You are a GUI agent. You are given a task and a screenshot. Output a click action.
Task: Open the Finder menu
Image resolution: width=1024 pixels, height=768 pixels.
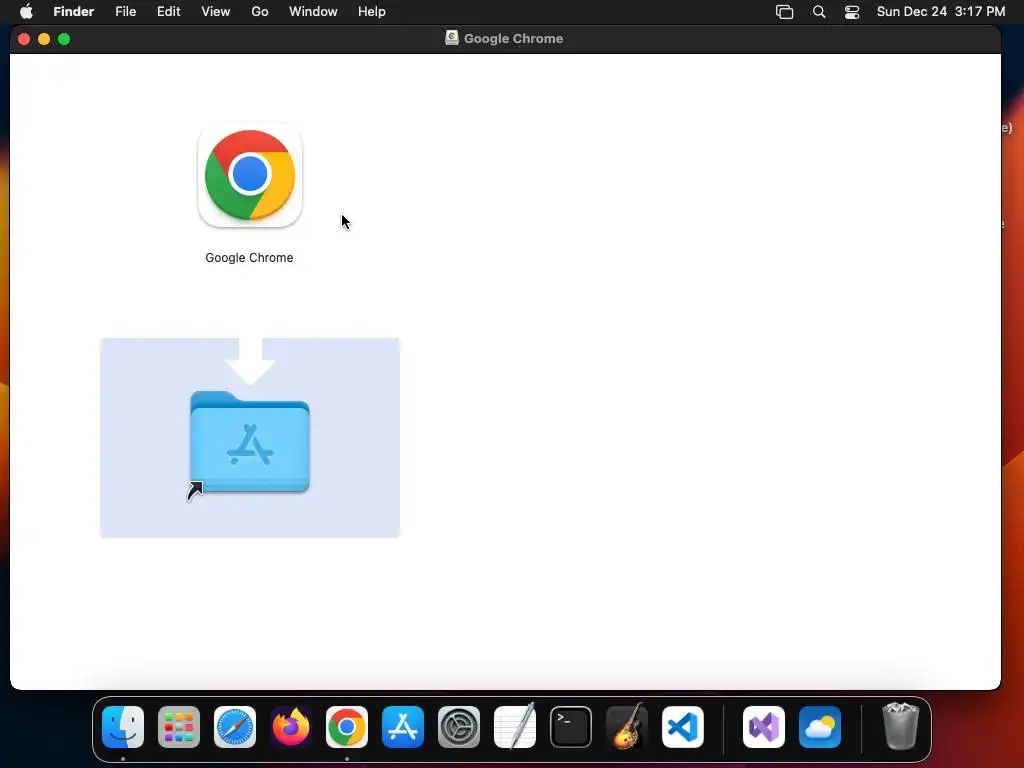coord(74,12)
